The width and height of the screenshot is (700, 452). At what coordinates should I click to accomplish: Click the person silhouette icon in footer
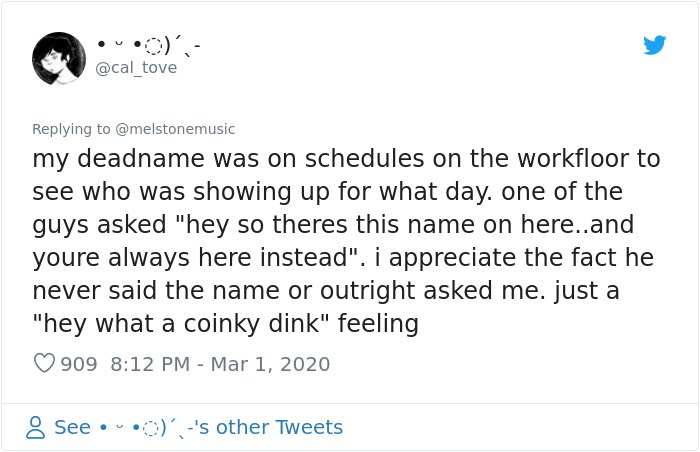pos(35,427)
